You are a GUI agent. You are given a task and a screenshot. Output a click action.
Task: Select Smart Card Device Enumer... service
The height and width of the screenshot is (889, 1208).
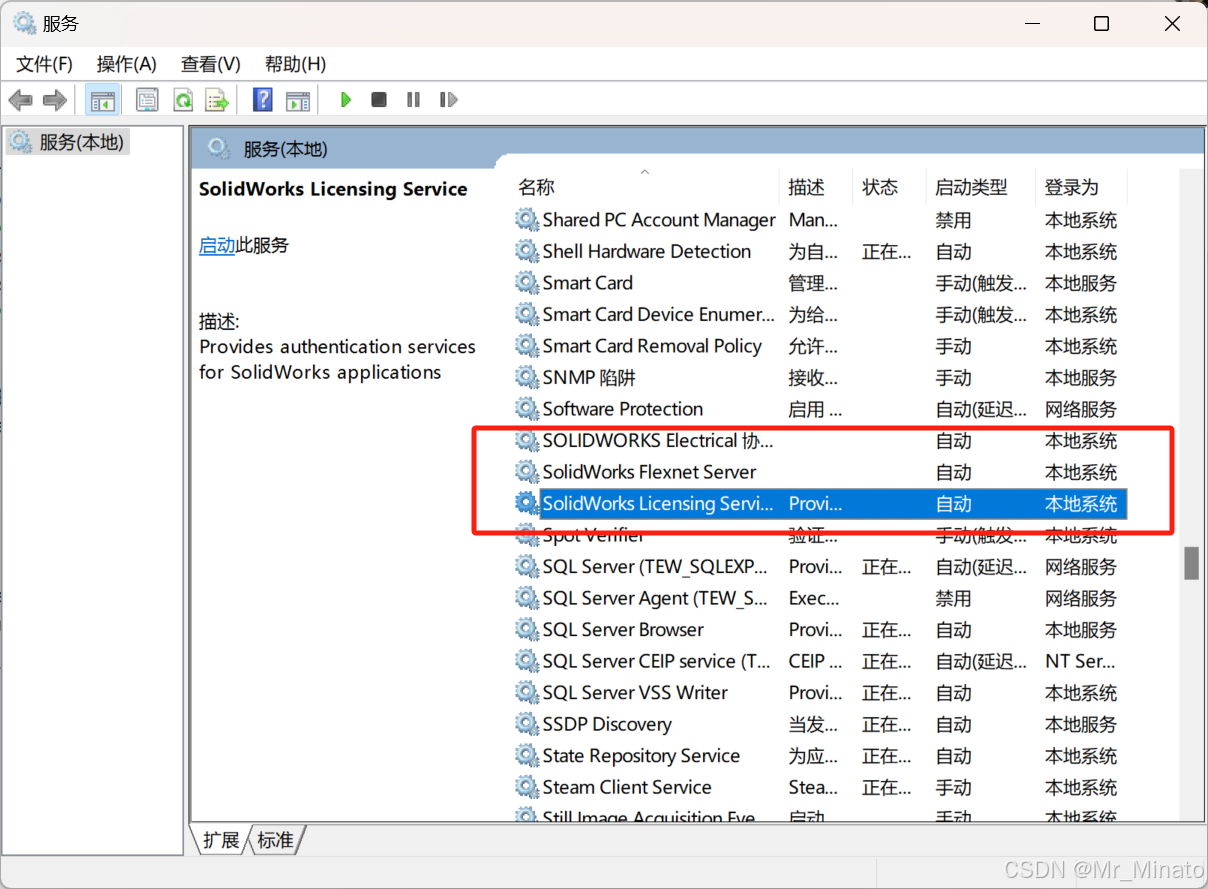658,314
